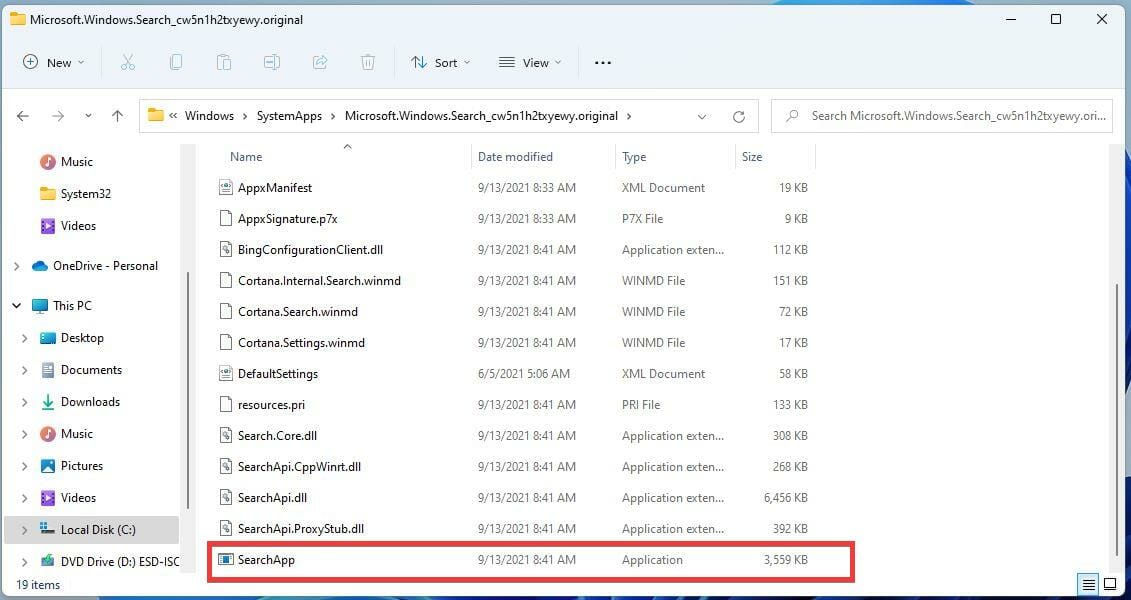Open the Sort dropdown
This screenshot has height=600, width=1131.
click(x=440, y=62)
